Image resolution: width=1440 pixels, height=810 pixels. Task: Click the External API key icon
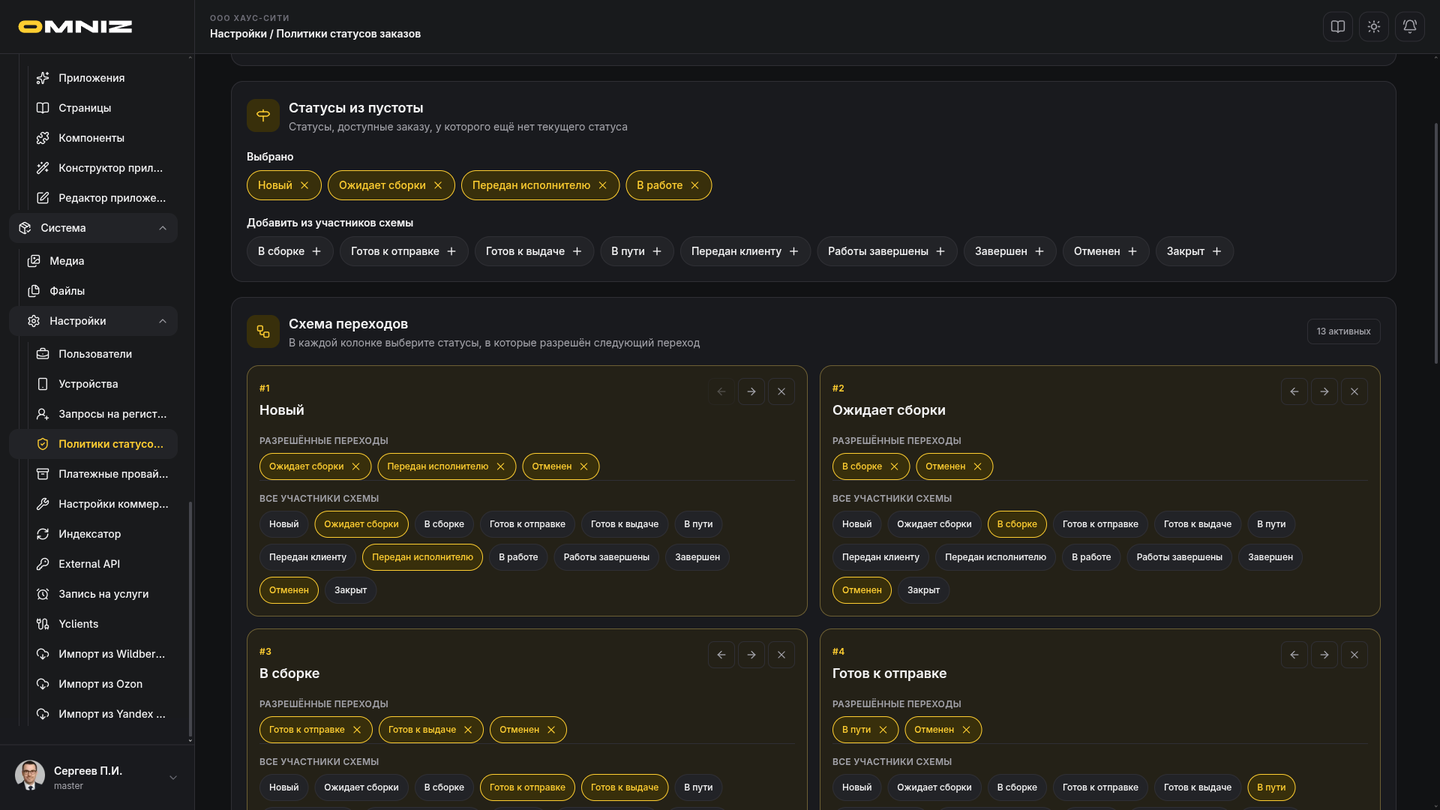coord(43,564)
